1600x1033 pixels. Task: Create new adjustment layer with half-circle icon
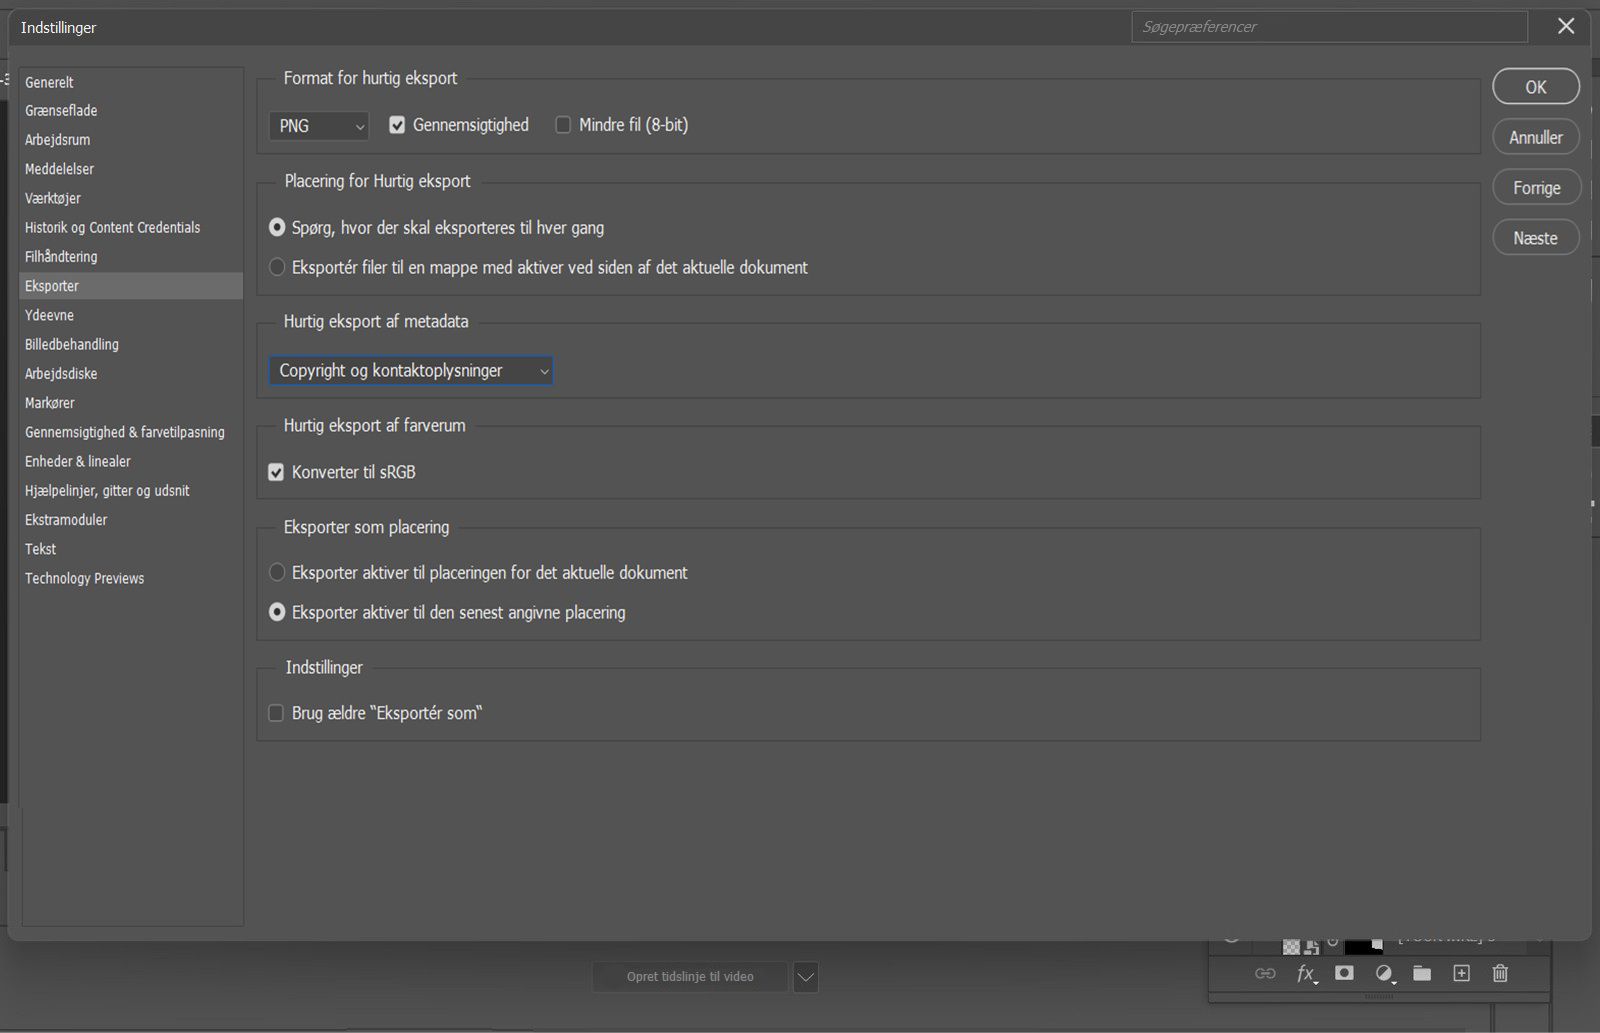point(1384,974)
